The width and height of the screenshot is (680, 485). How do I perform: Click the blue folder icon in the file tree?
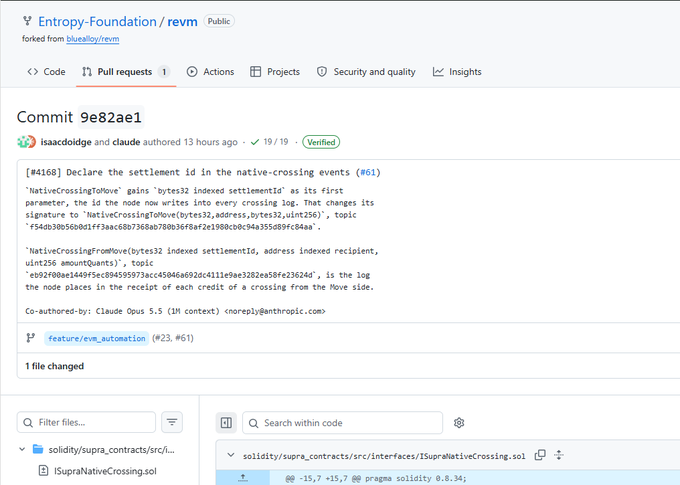pos(38,449)
